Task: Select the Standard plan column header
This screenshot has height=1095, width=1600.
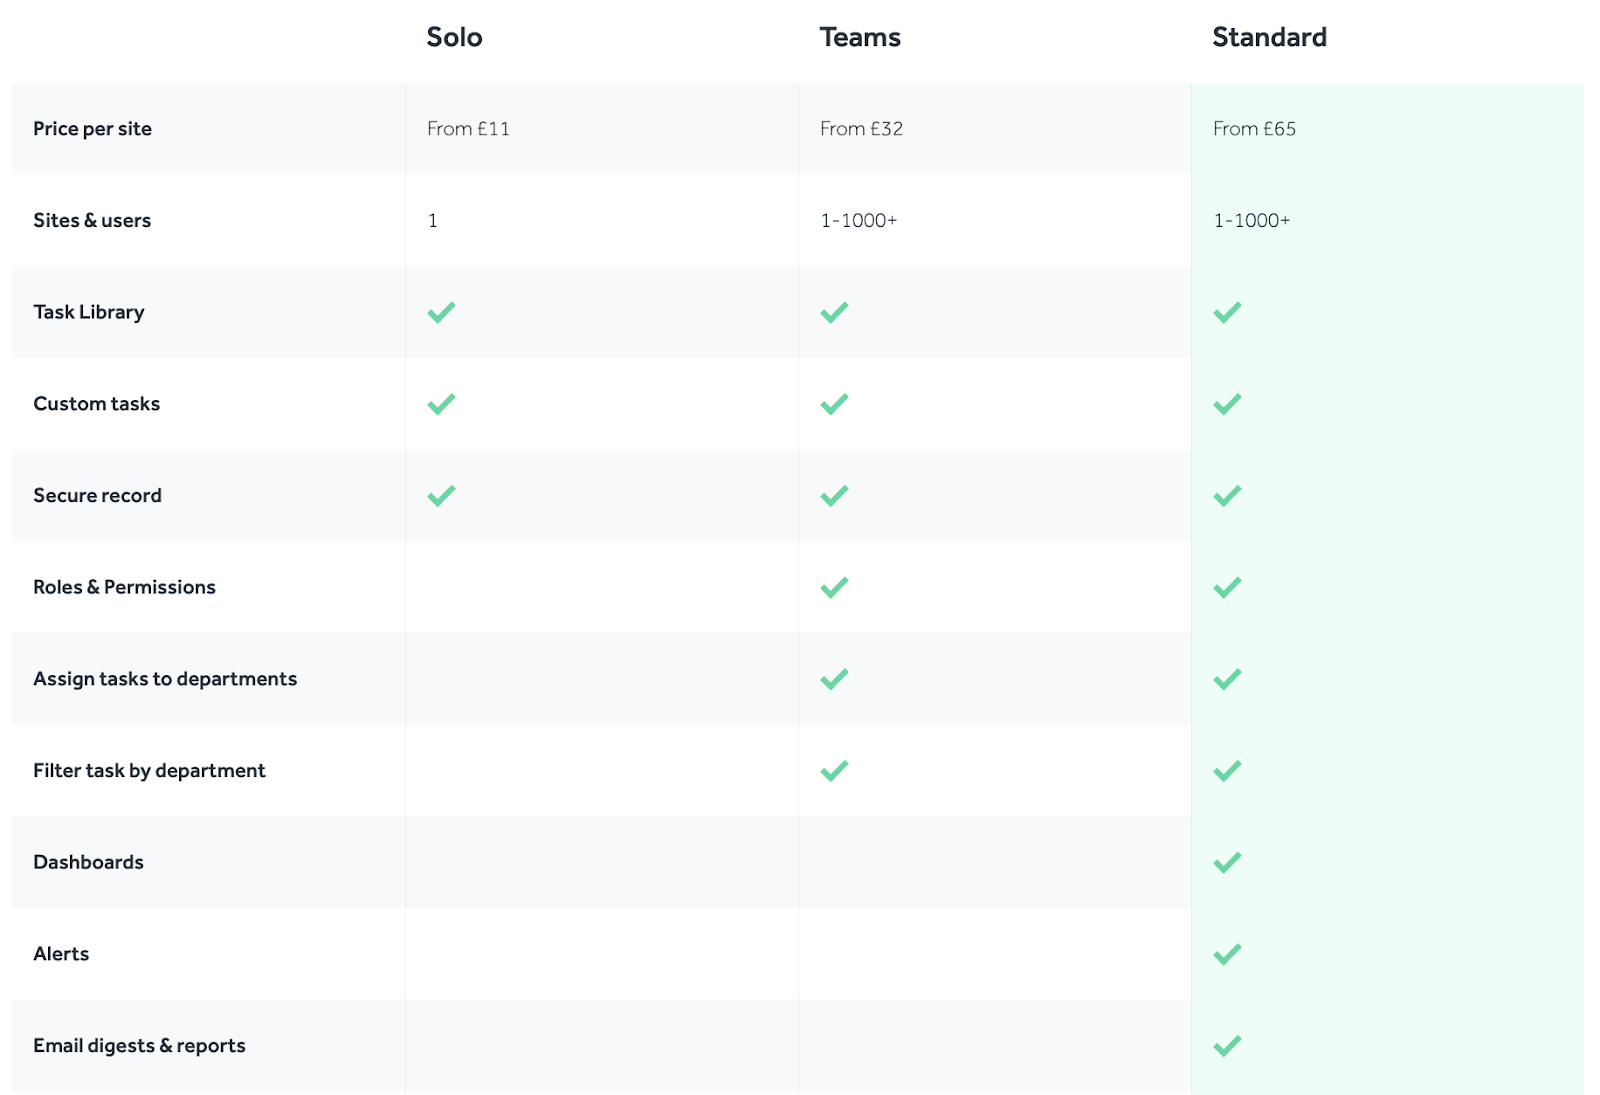Action: click(1269, 38)
